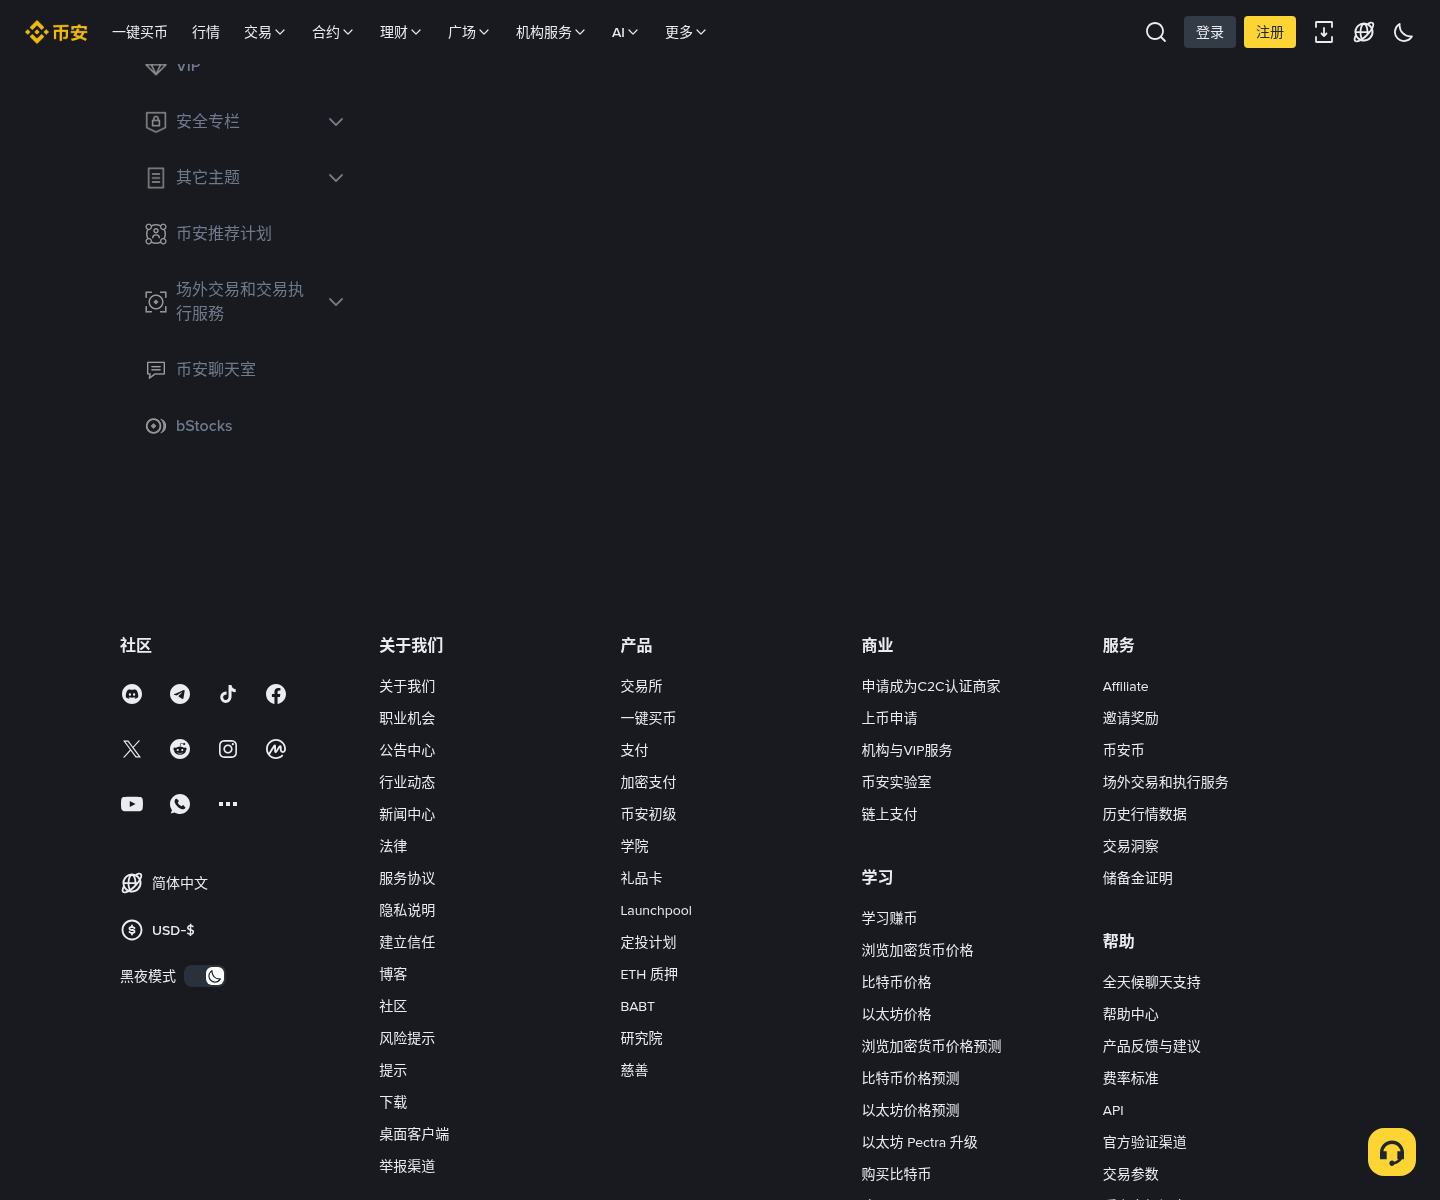Open the Telegram community icon
Viewport: 1440px width, 1200px height.
click(180, 694)
